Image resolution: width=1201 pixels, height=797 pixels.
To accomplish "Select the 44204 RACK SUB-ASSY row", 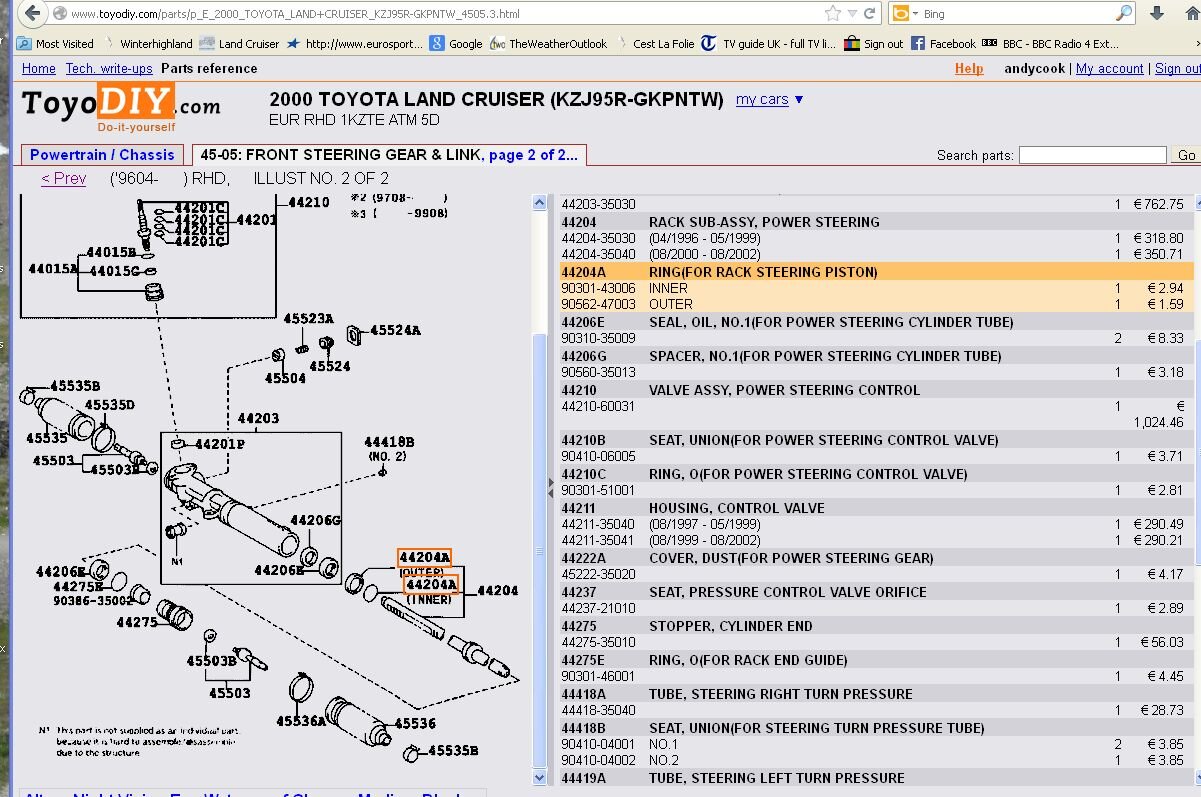I will pyautogui.click(x=876, y=222).
